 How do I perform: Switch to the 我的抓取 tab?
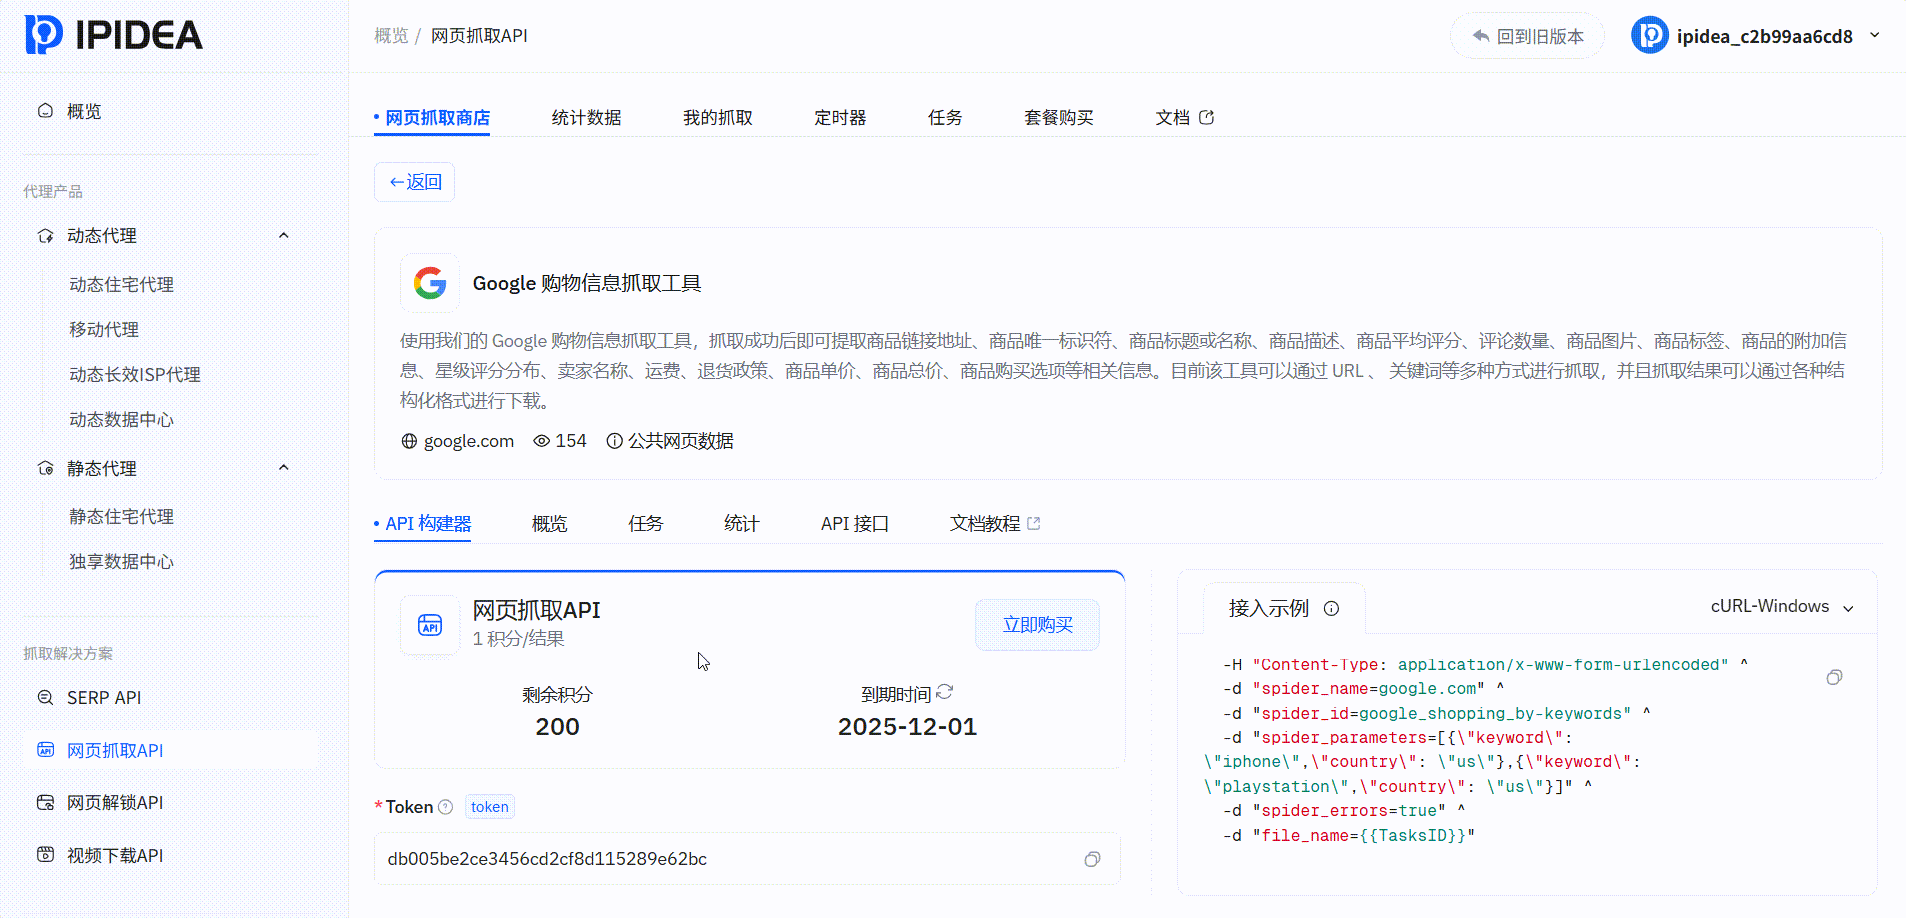[x=718, y=118]
